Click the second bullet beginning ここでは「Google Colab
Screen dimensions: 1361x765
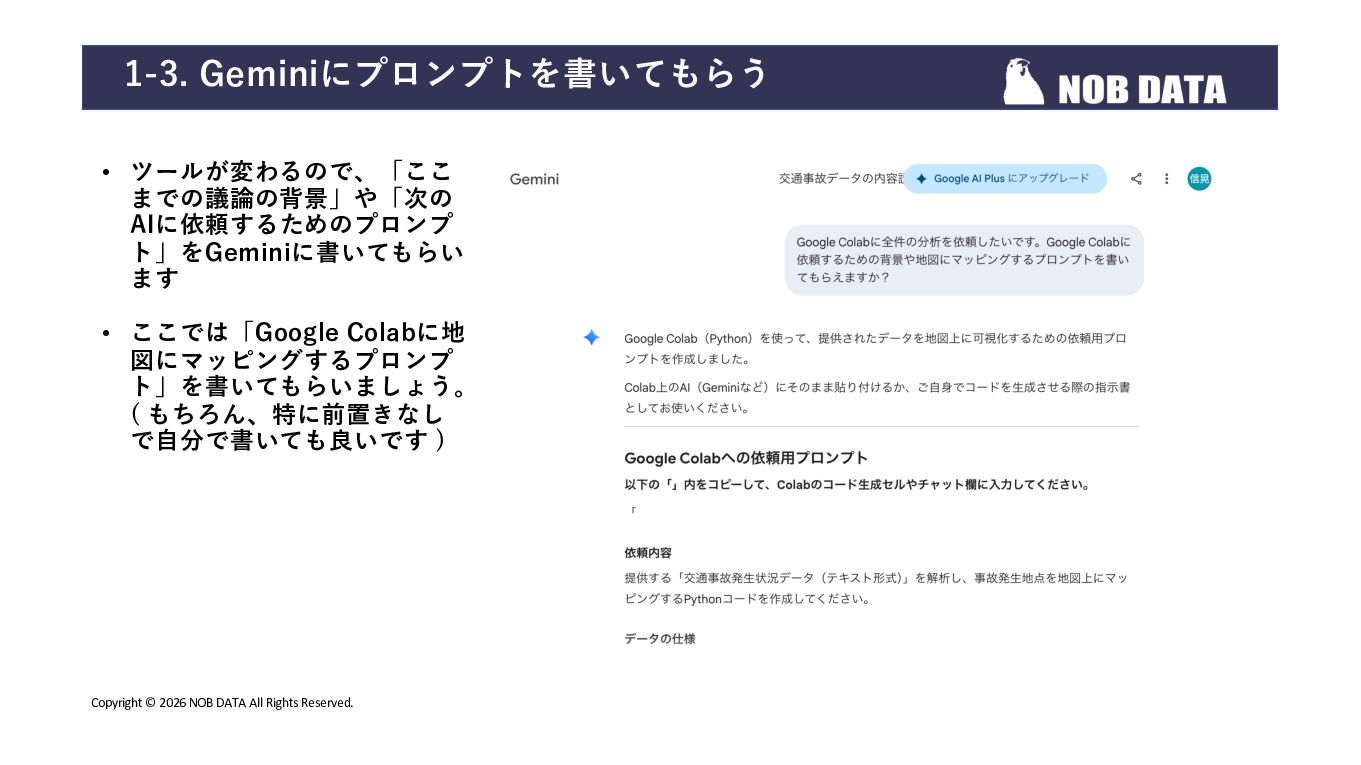coord(297,386)
